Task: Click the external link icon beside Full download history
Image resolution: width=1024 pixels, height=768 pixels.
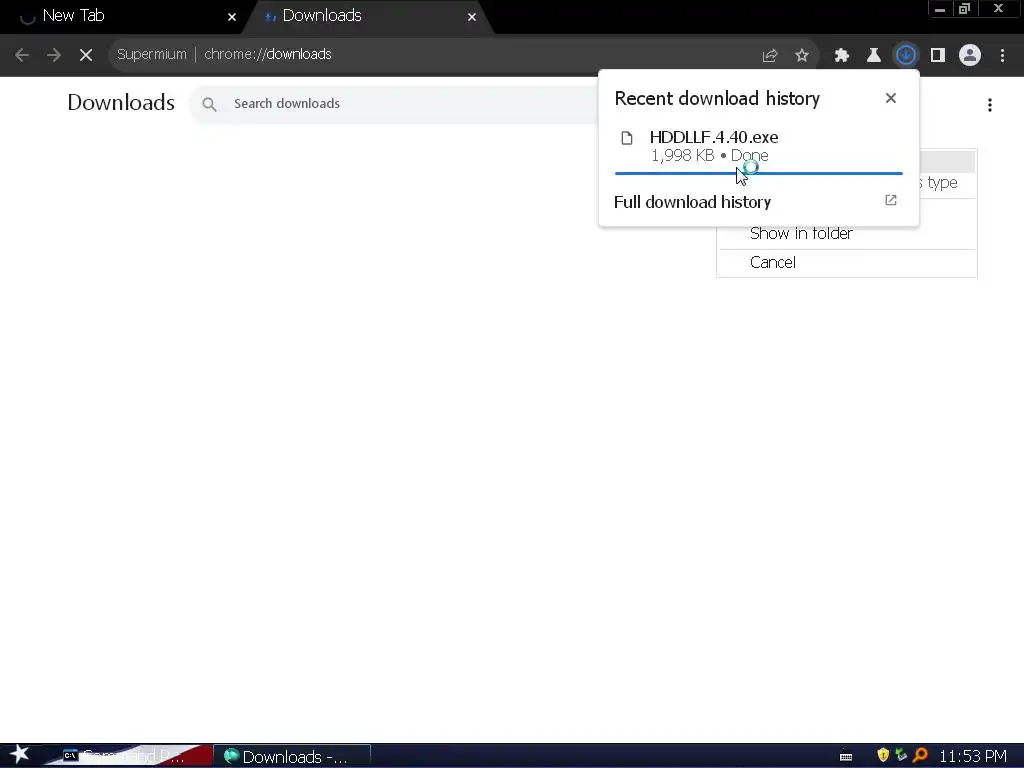Action: pyautogui.click(x=891, y=200)
